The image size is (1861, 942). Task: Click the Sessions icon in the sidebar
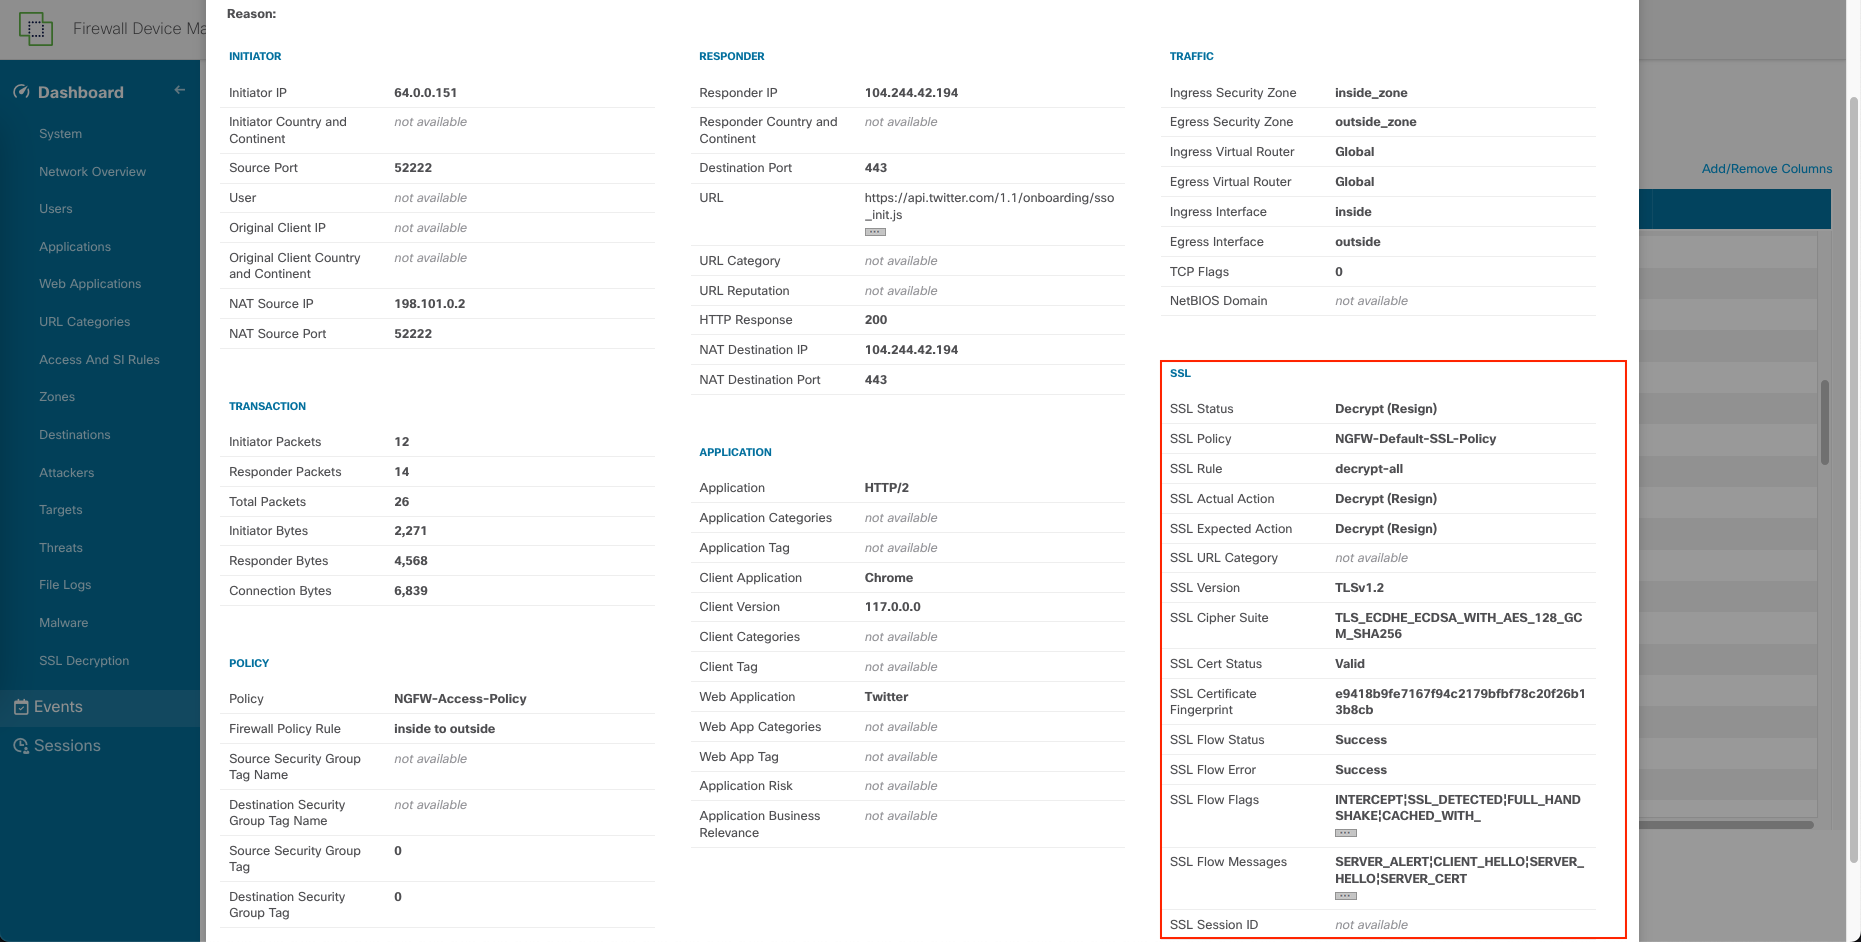(x=21, y=746)
